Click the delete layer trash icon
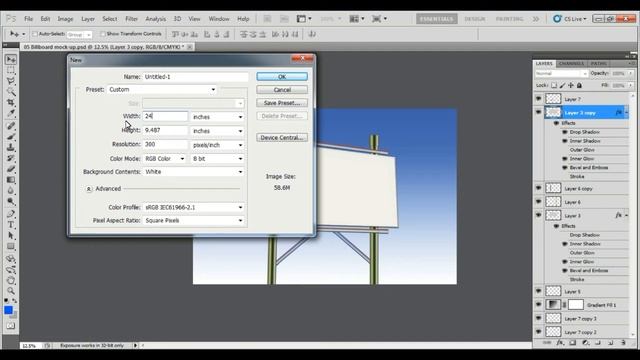 [623, 343]
